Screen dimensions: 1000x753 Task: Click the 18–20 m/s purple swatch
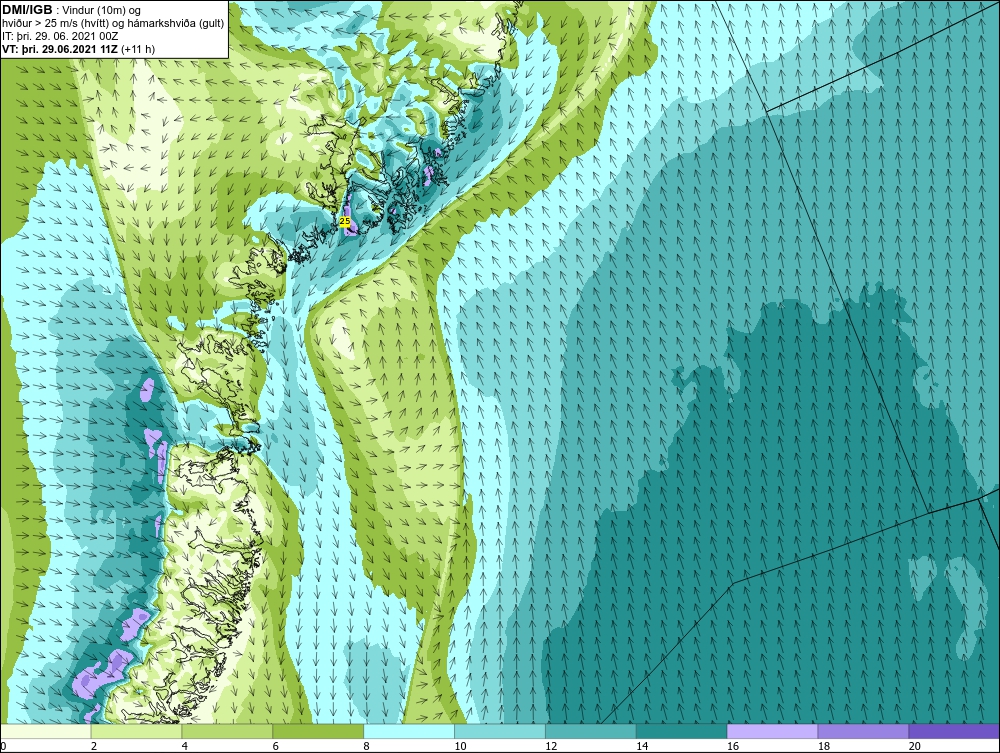pos(864,731)
